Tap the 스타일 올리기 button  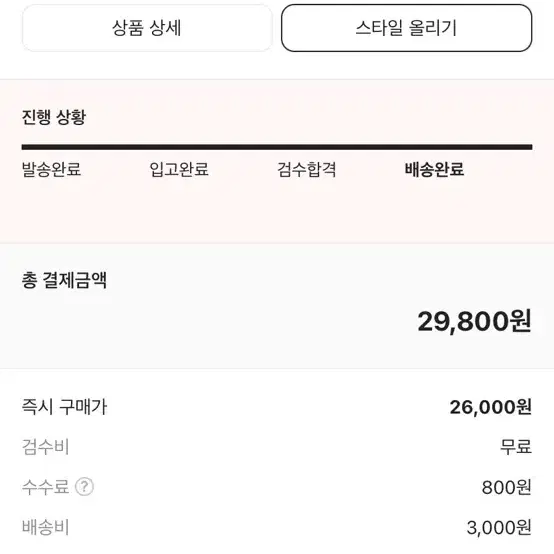point(406,28)
